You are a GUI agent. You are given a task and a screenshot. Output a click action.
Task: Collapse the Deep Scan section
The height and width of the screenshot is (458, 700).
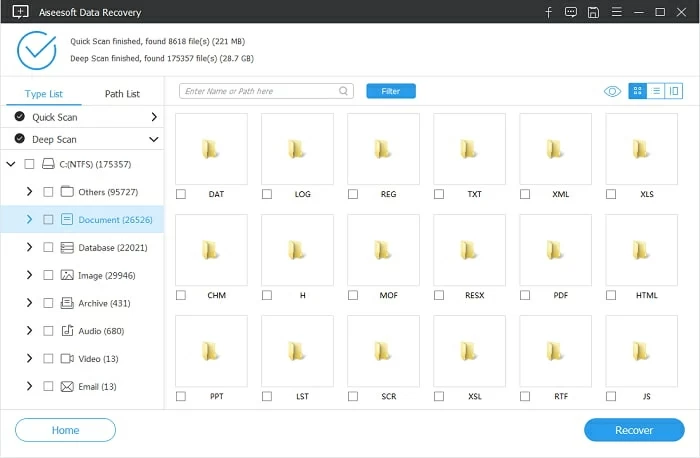click(154, 140)
